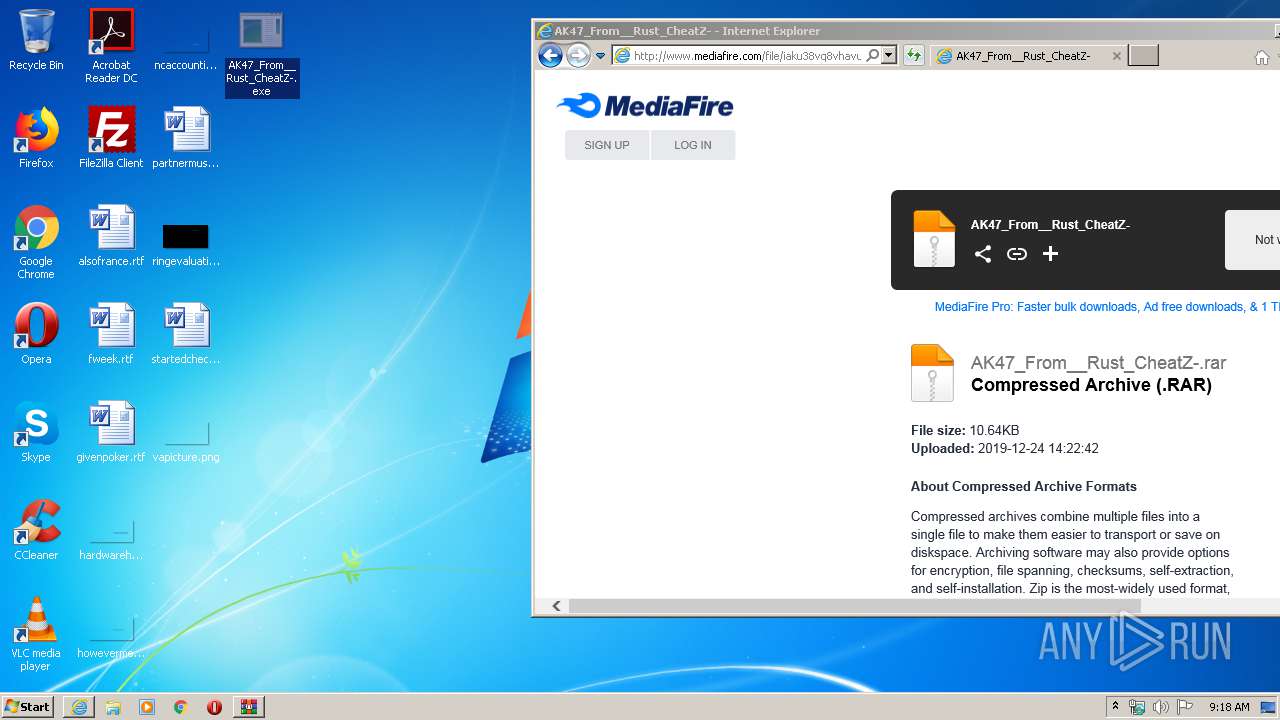Image resolution: width=1280 pixels, height=720 pixels.
Task: Click the About Compressed Archive Formats heading
Action: (1023, 487)
